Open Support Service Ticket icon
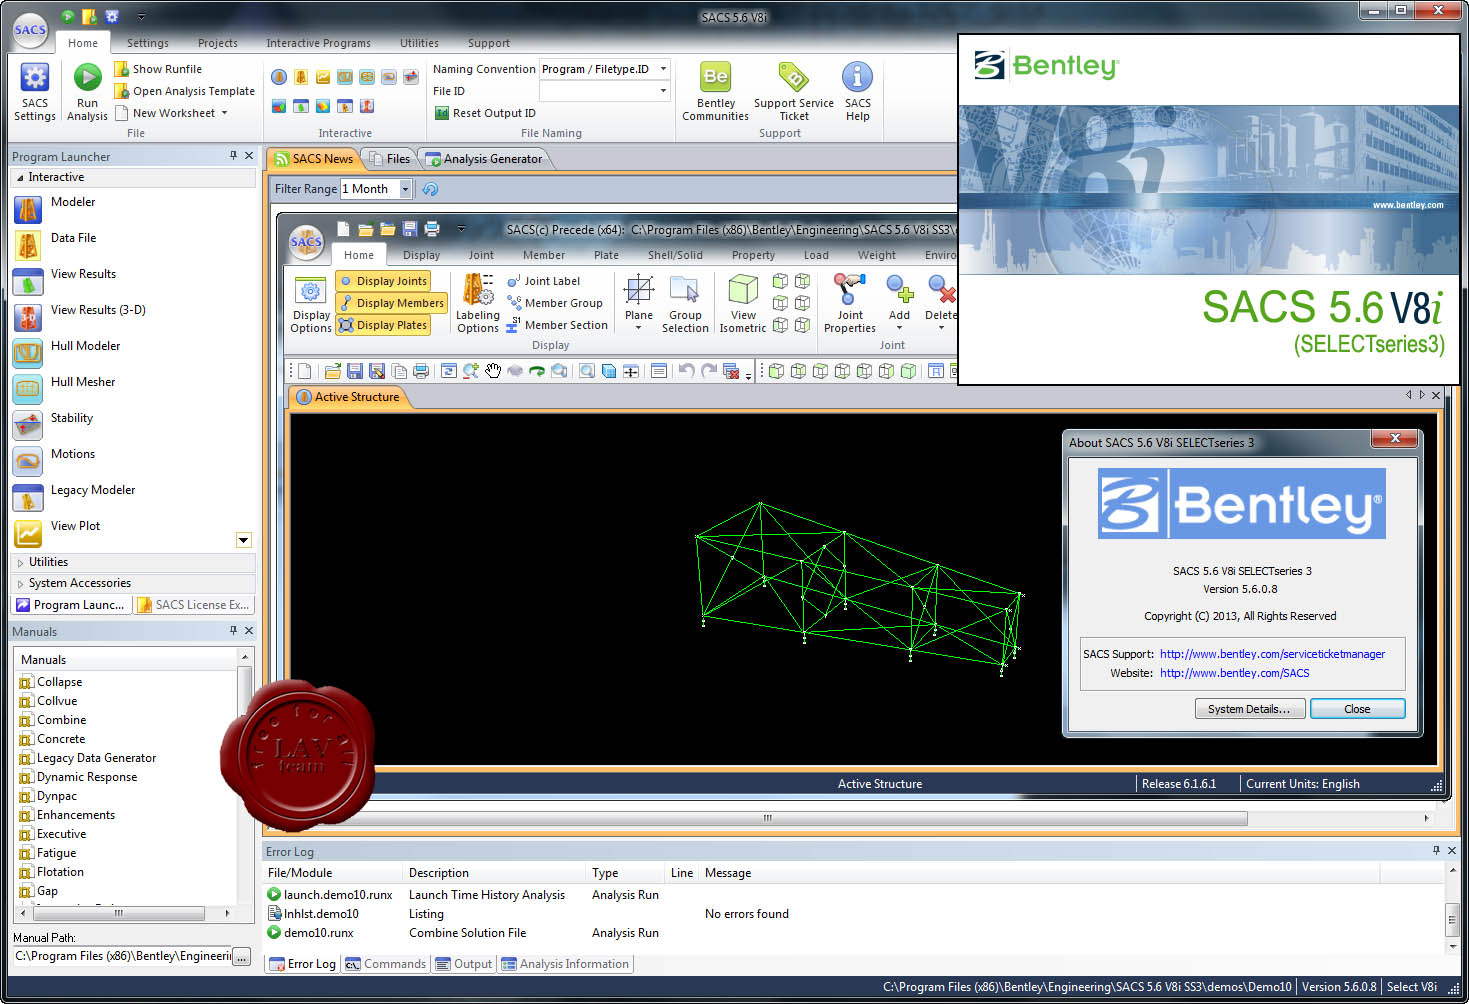 point(793,78)
